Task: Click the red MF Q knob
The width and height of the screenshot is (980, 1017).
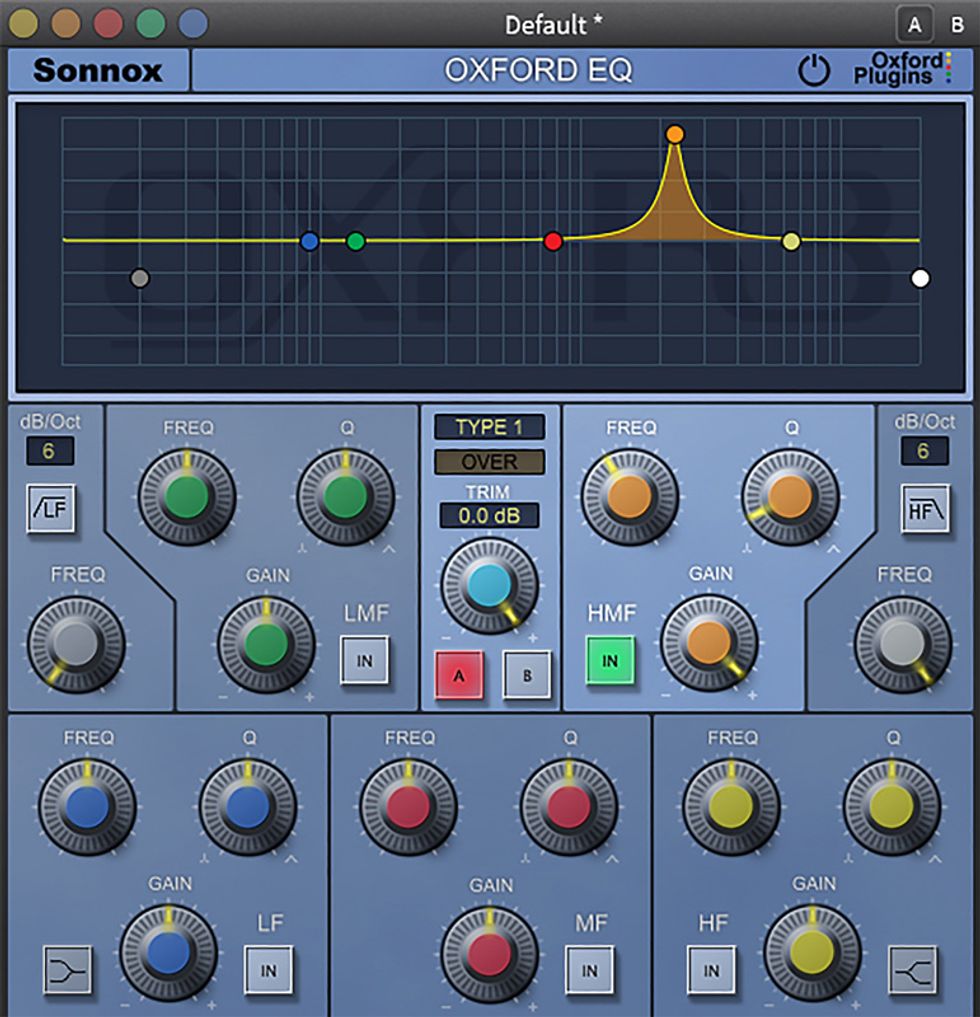Action: [569, 807]
